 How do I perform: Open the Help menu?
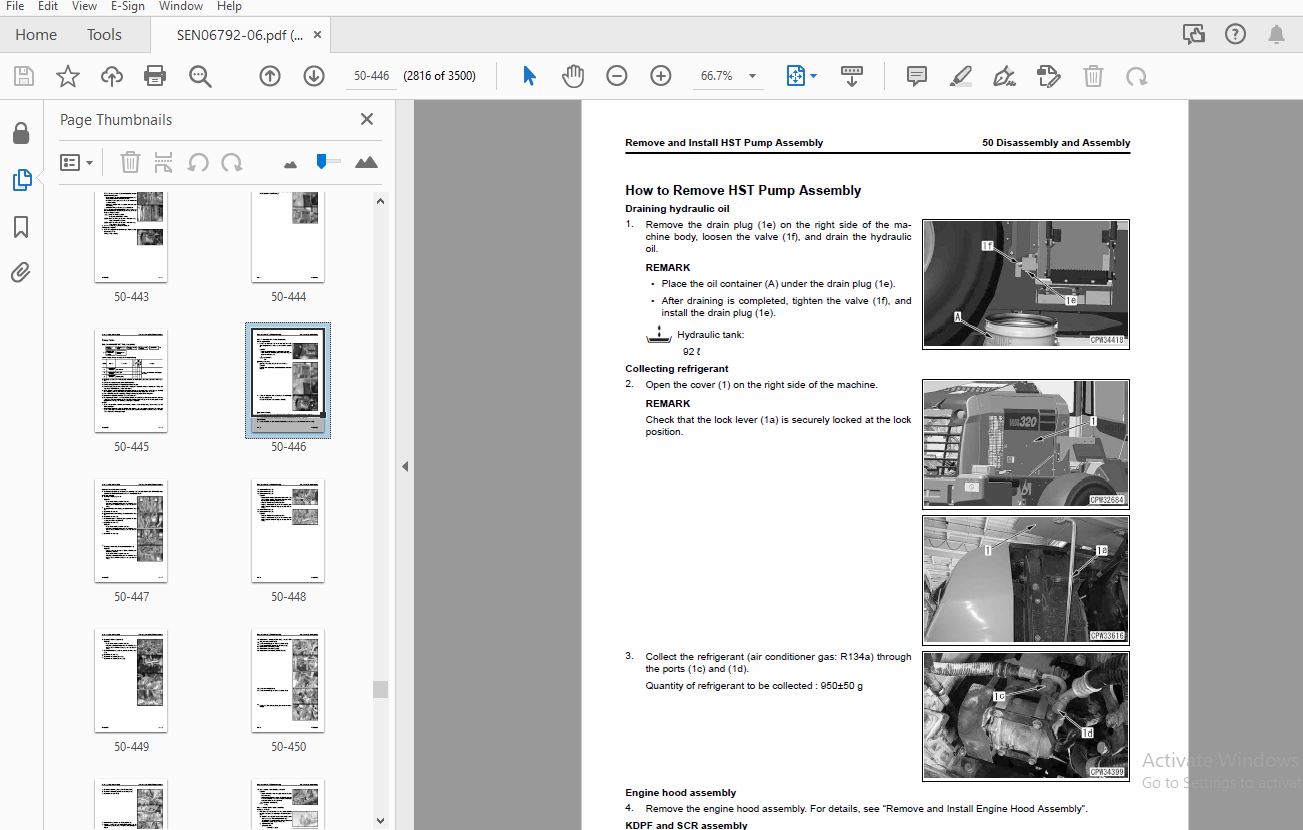point(229,6)
